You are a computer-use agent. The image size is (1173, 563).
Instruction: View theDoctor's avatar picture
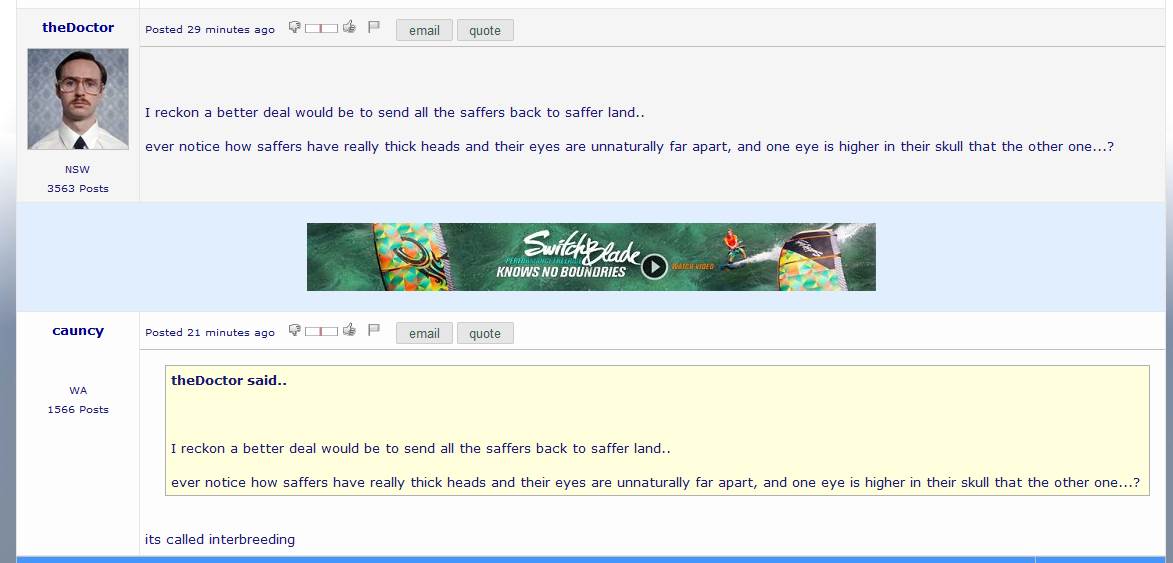78,99
